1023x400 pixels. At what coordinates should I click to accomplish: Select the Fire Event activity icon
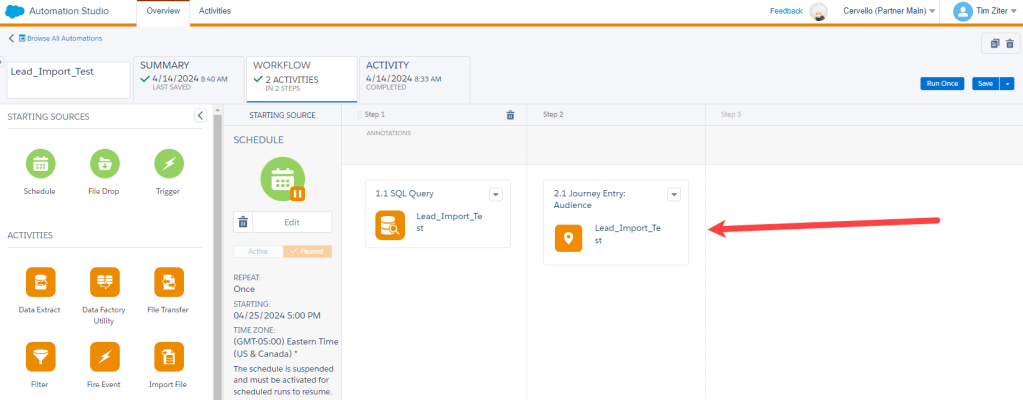pos(104,357)
